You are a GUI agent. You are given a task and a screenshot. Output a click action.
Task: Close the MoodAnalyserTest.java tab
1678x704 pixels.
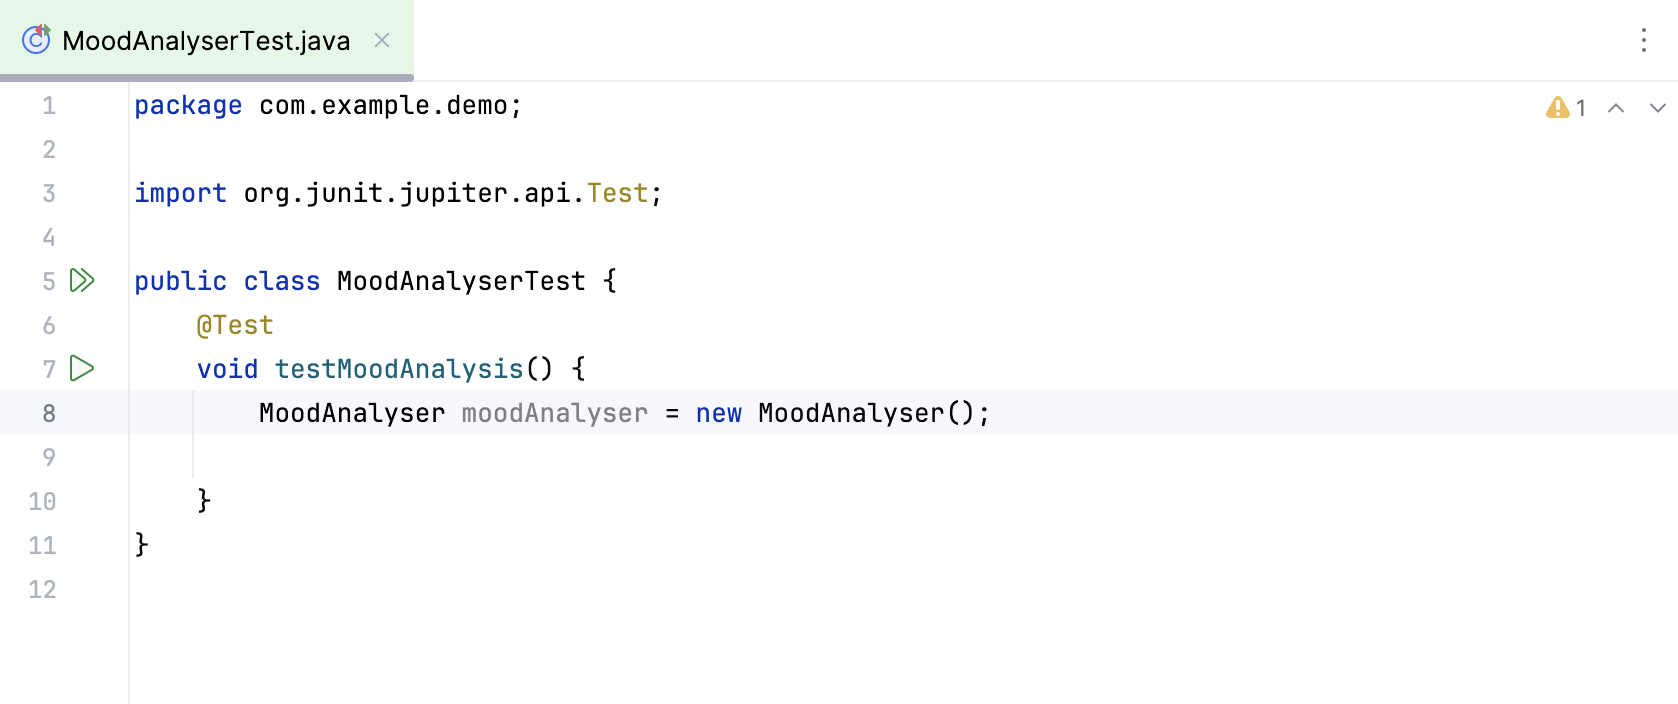pyautogui.click(x=382, y=40)
